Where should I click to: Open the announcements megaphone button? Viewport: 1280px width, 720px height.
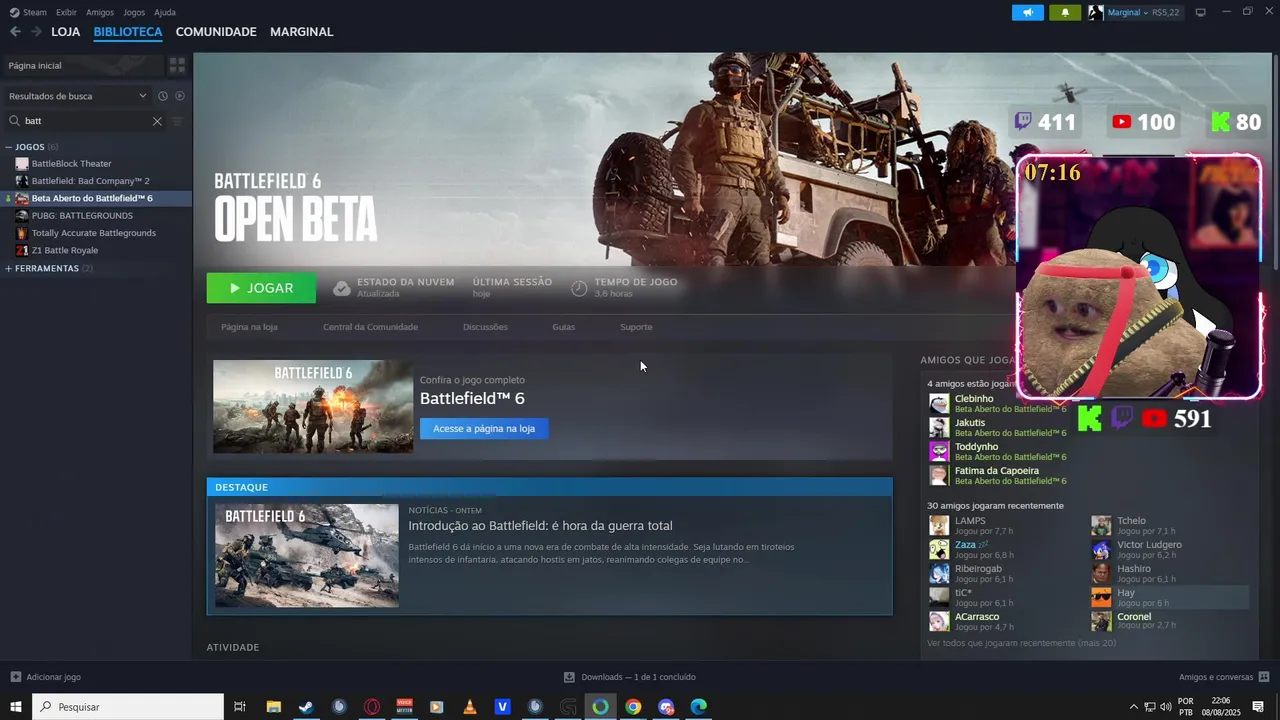[1027, 13]
